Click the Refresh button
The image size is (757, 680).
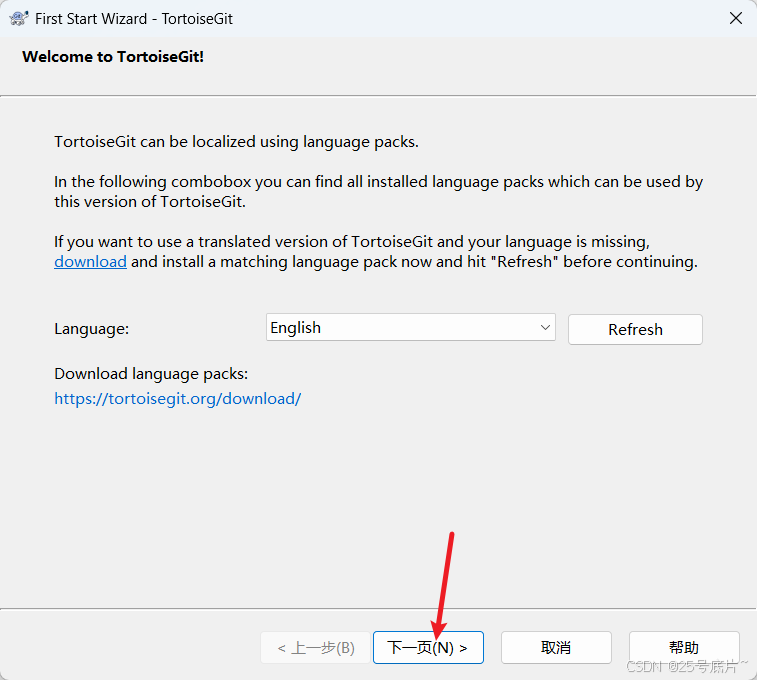(x=635, y=329)
